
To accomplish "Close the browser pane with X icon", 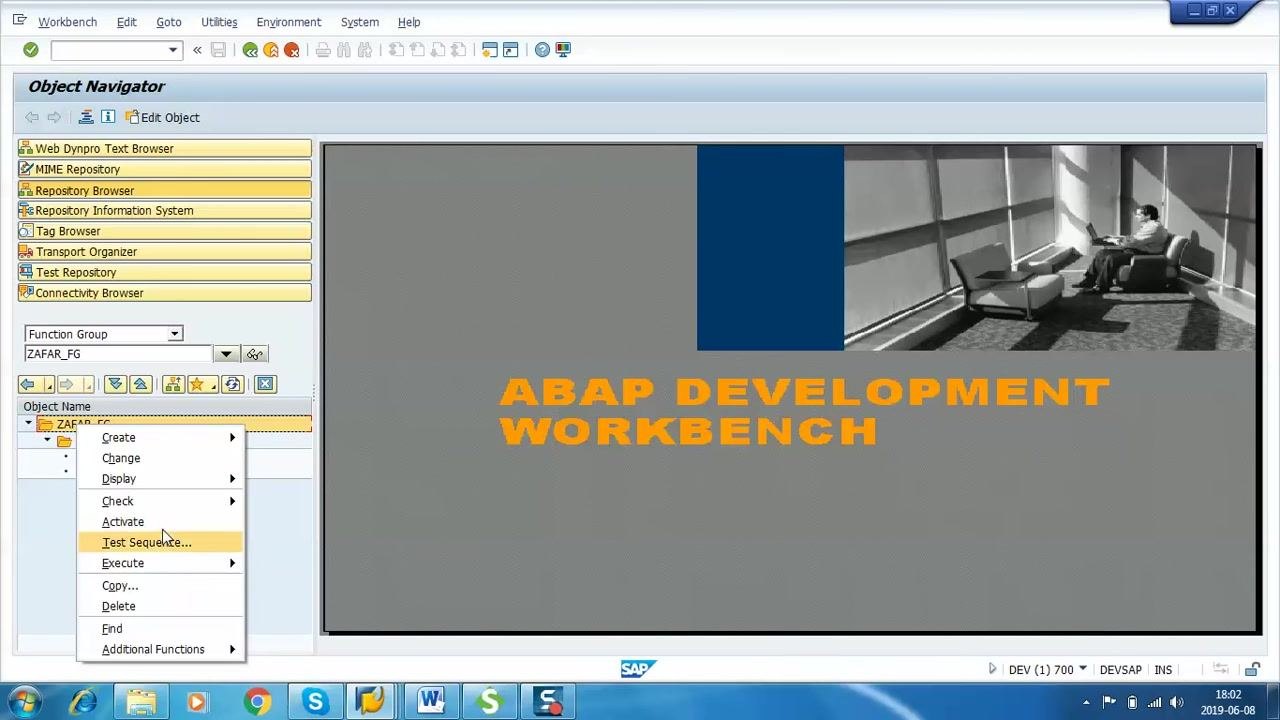I will click(265, 385).
